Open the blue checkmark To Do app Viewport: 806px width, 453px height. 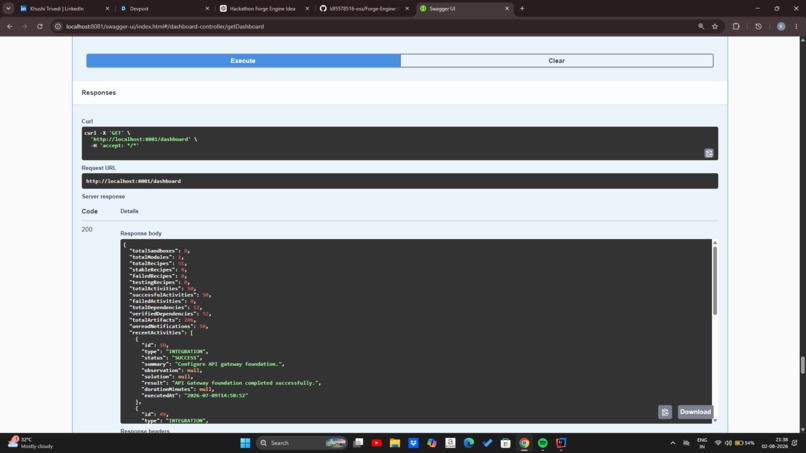[x=487, y=443]
